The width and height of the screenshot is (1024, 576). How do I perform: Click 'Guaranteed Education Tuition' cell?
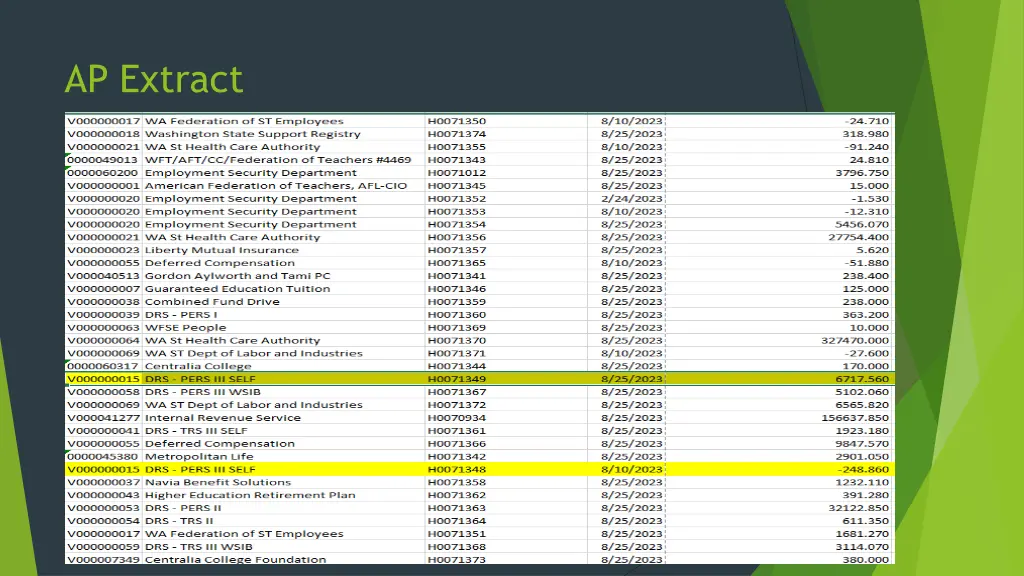coord(237,289)
